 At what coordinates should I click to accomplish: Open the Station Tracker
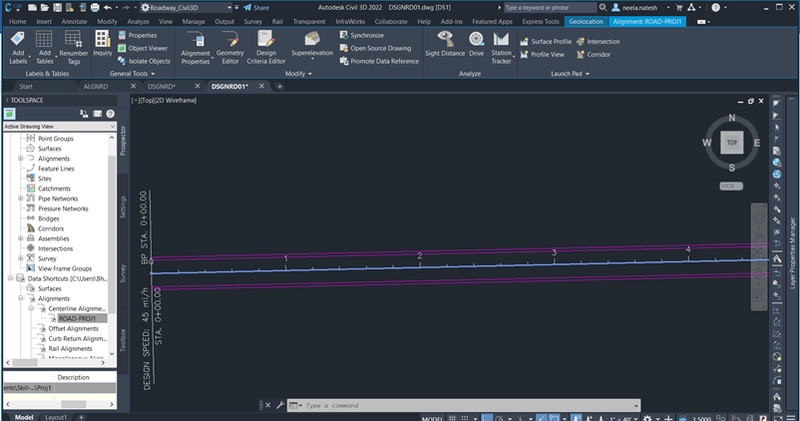(x=501, y=47)
